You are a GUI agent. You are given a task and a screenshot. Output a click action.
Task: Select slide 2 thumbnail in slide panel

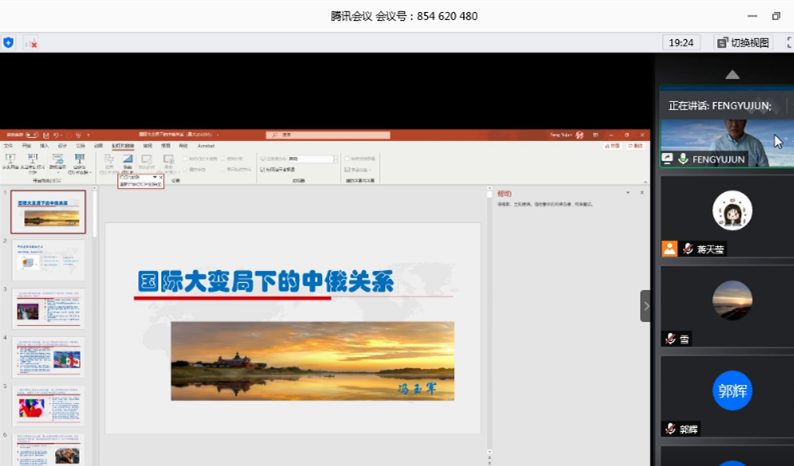click(x=48, y=260)
